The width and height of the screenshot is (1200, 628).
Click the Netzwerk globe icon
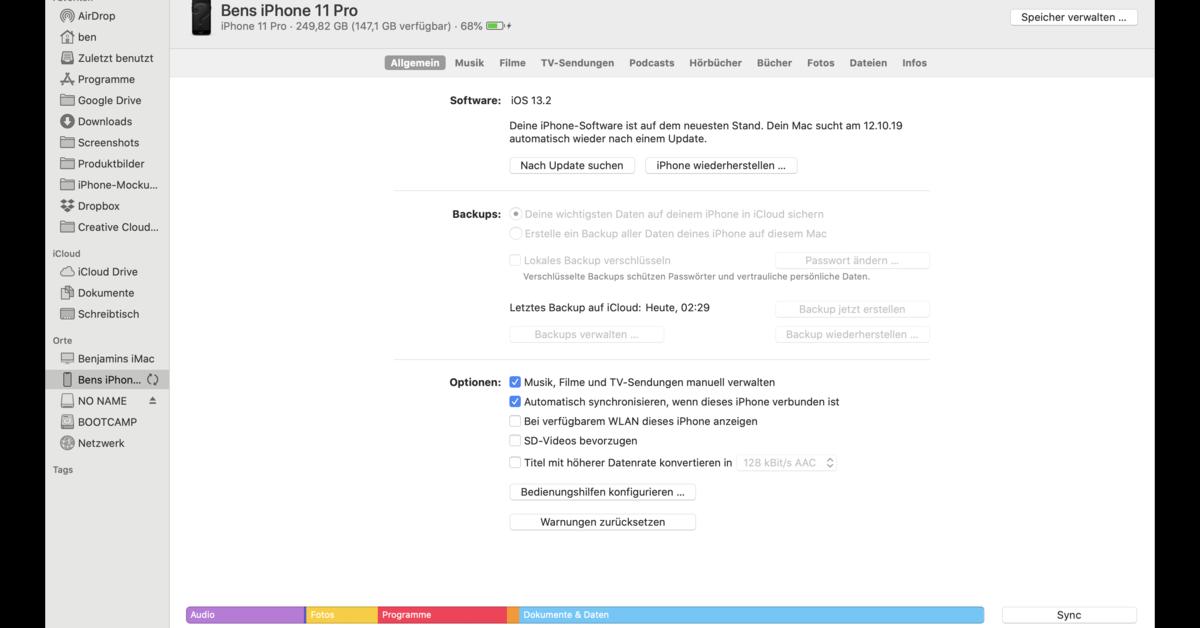(x=67, y=443)
